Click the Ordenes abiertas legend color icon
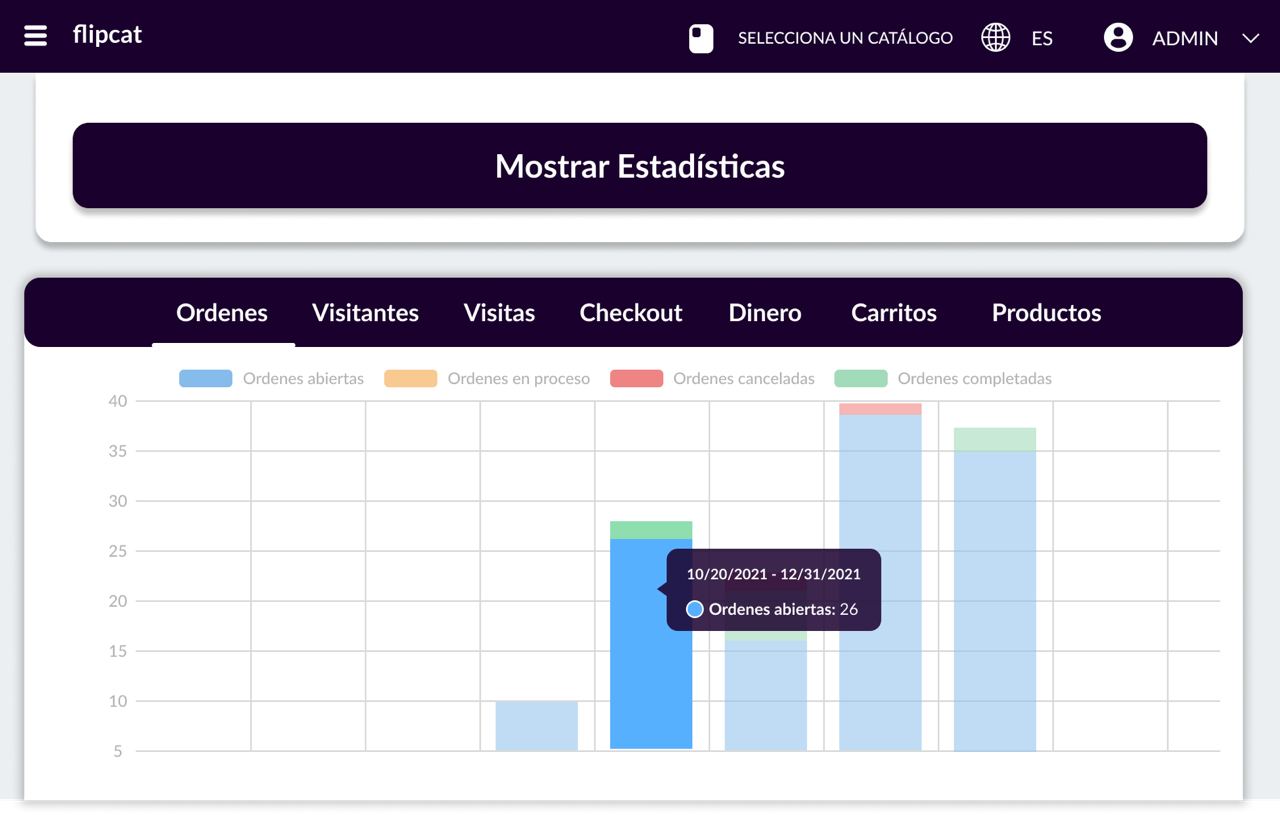The width and height of the screenshot is (1280, 815). [x=205, y=378]
